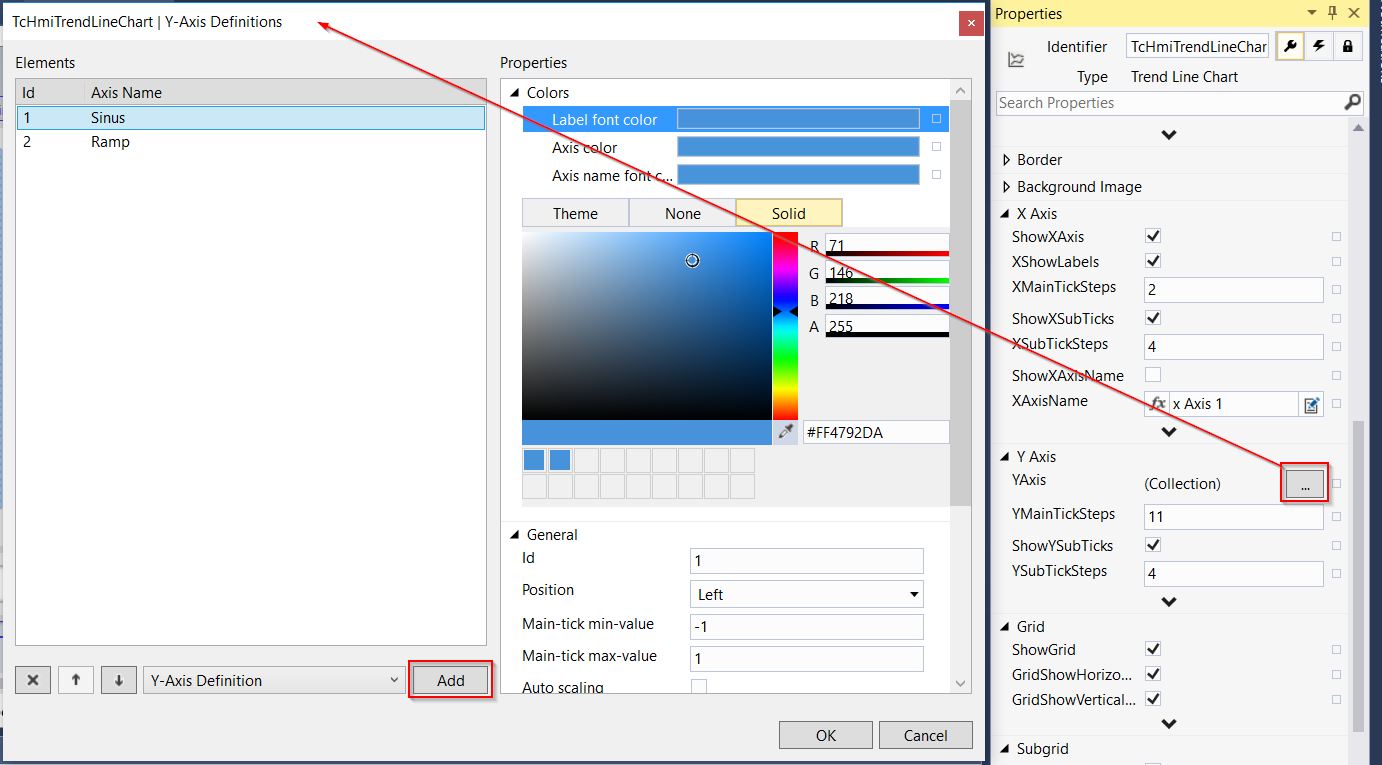This screenshot has height=765, width=1382.
Task: Toggle ShowYSubTicks checkbox
Action: click(1153, 545)
